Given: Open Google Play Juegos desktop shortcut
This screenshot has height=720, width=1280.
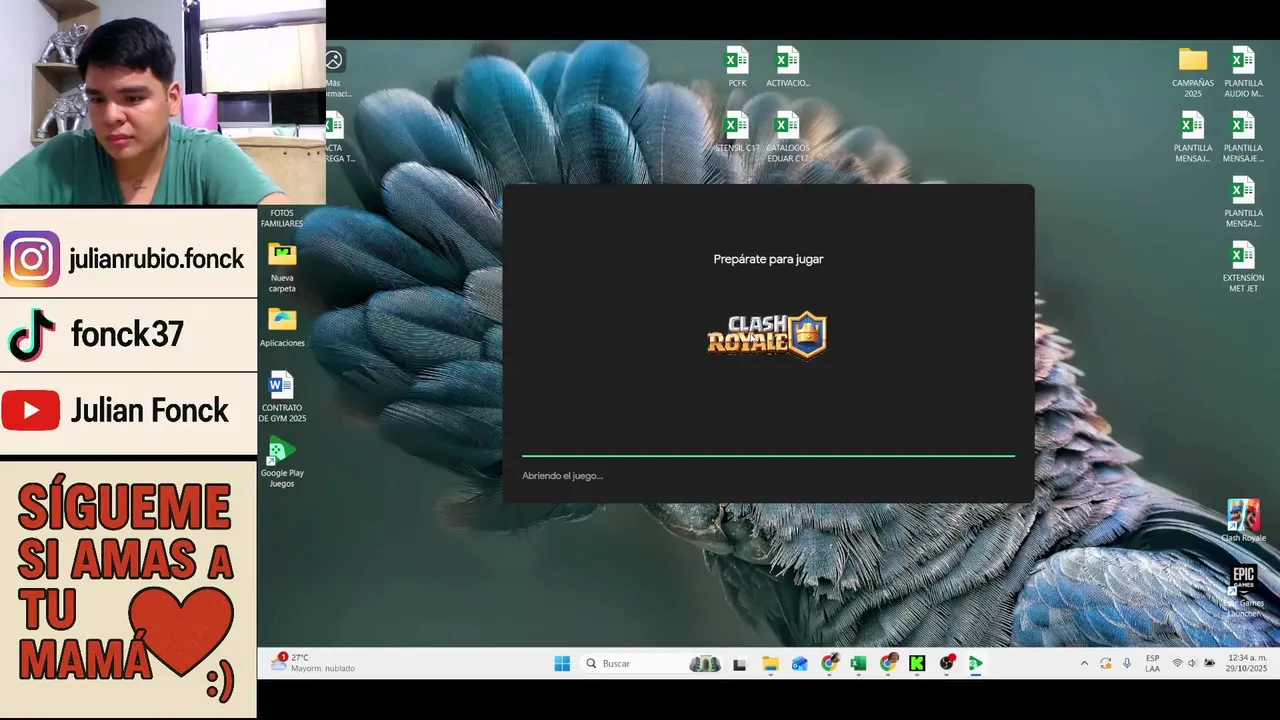Looking at the screenshot, I should click(282, 462).
